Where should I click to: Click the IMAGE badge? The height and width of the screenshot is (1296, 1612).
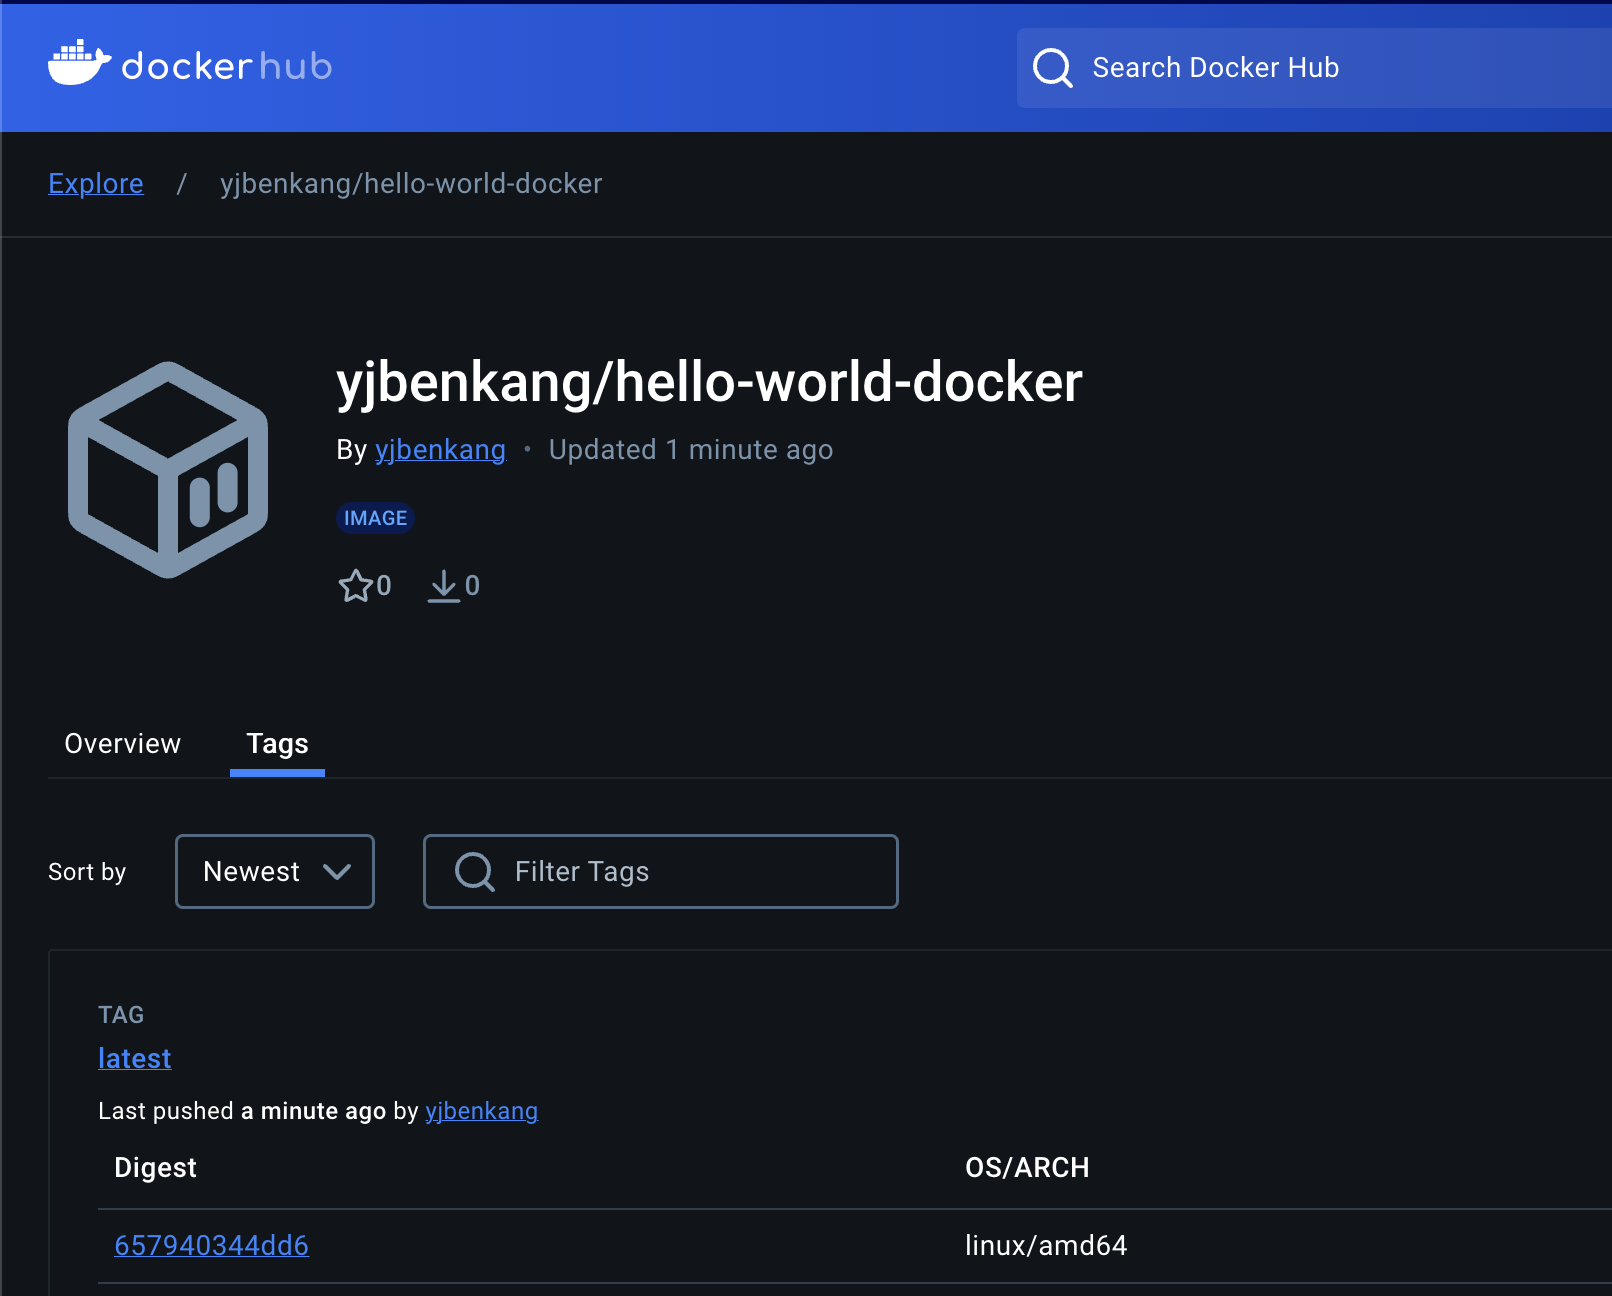(375, 518)
